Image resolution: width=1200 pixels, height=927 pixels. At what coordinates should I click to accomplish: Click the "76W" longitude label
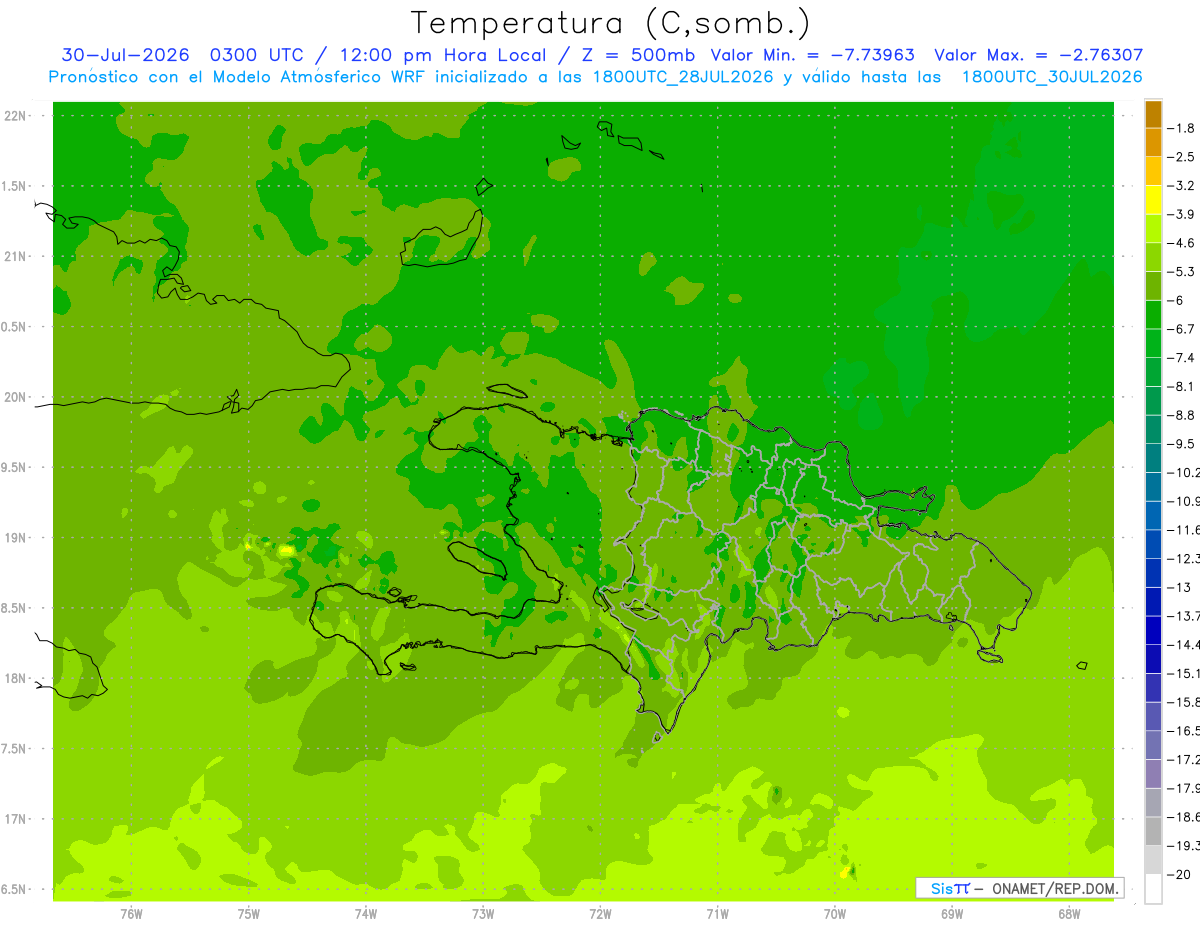click(x=131, y=914)
